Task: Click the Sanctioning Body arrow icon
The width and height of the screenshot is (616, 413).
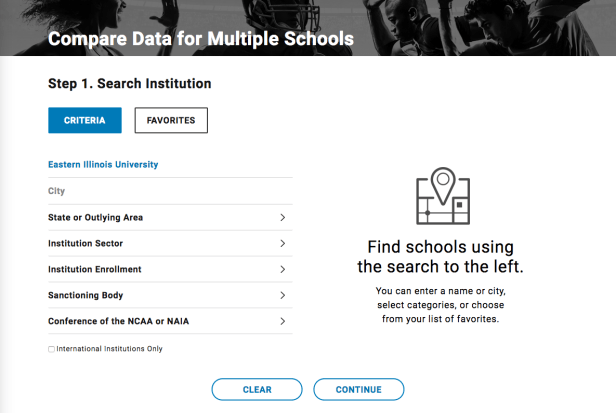Action: (x=283, y=295)
